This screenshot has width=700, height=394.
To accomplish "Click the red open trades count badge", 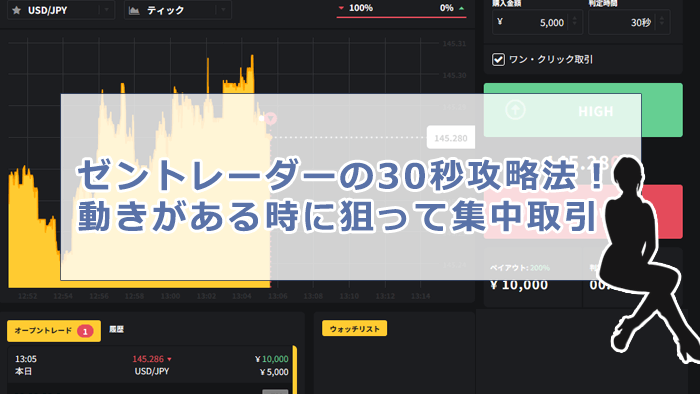I will click(x=85, y=331).
